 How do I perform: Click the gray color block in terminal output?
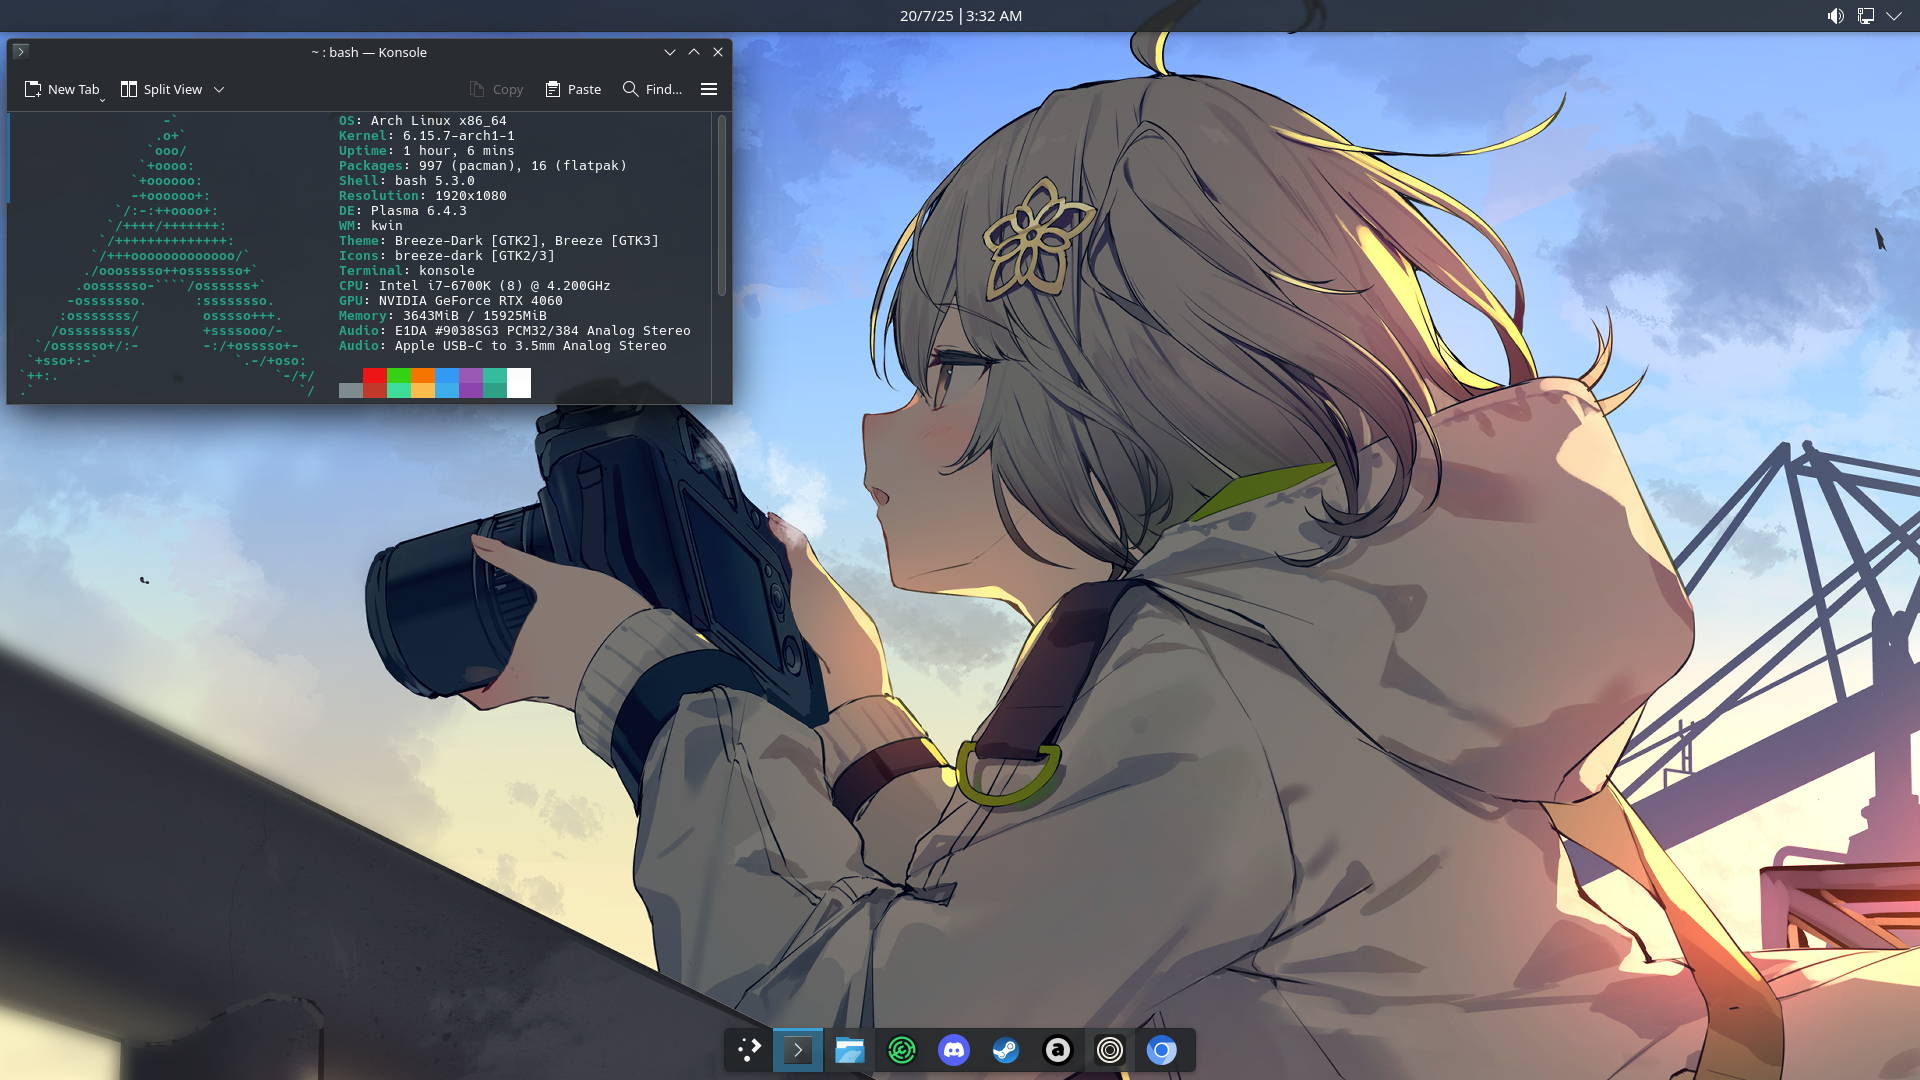coord(350,390)
